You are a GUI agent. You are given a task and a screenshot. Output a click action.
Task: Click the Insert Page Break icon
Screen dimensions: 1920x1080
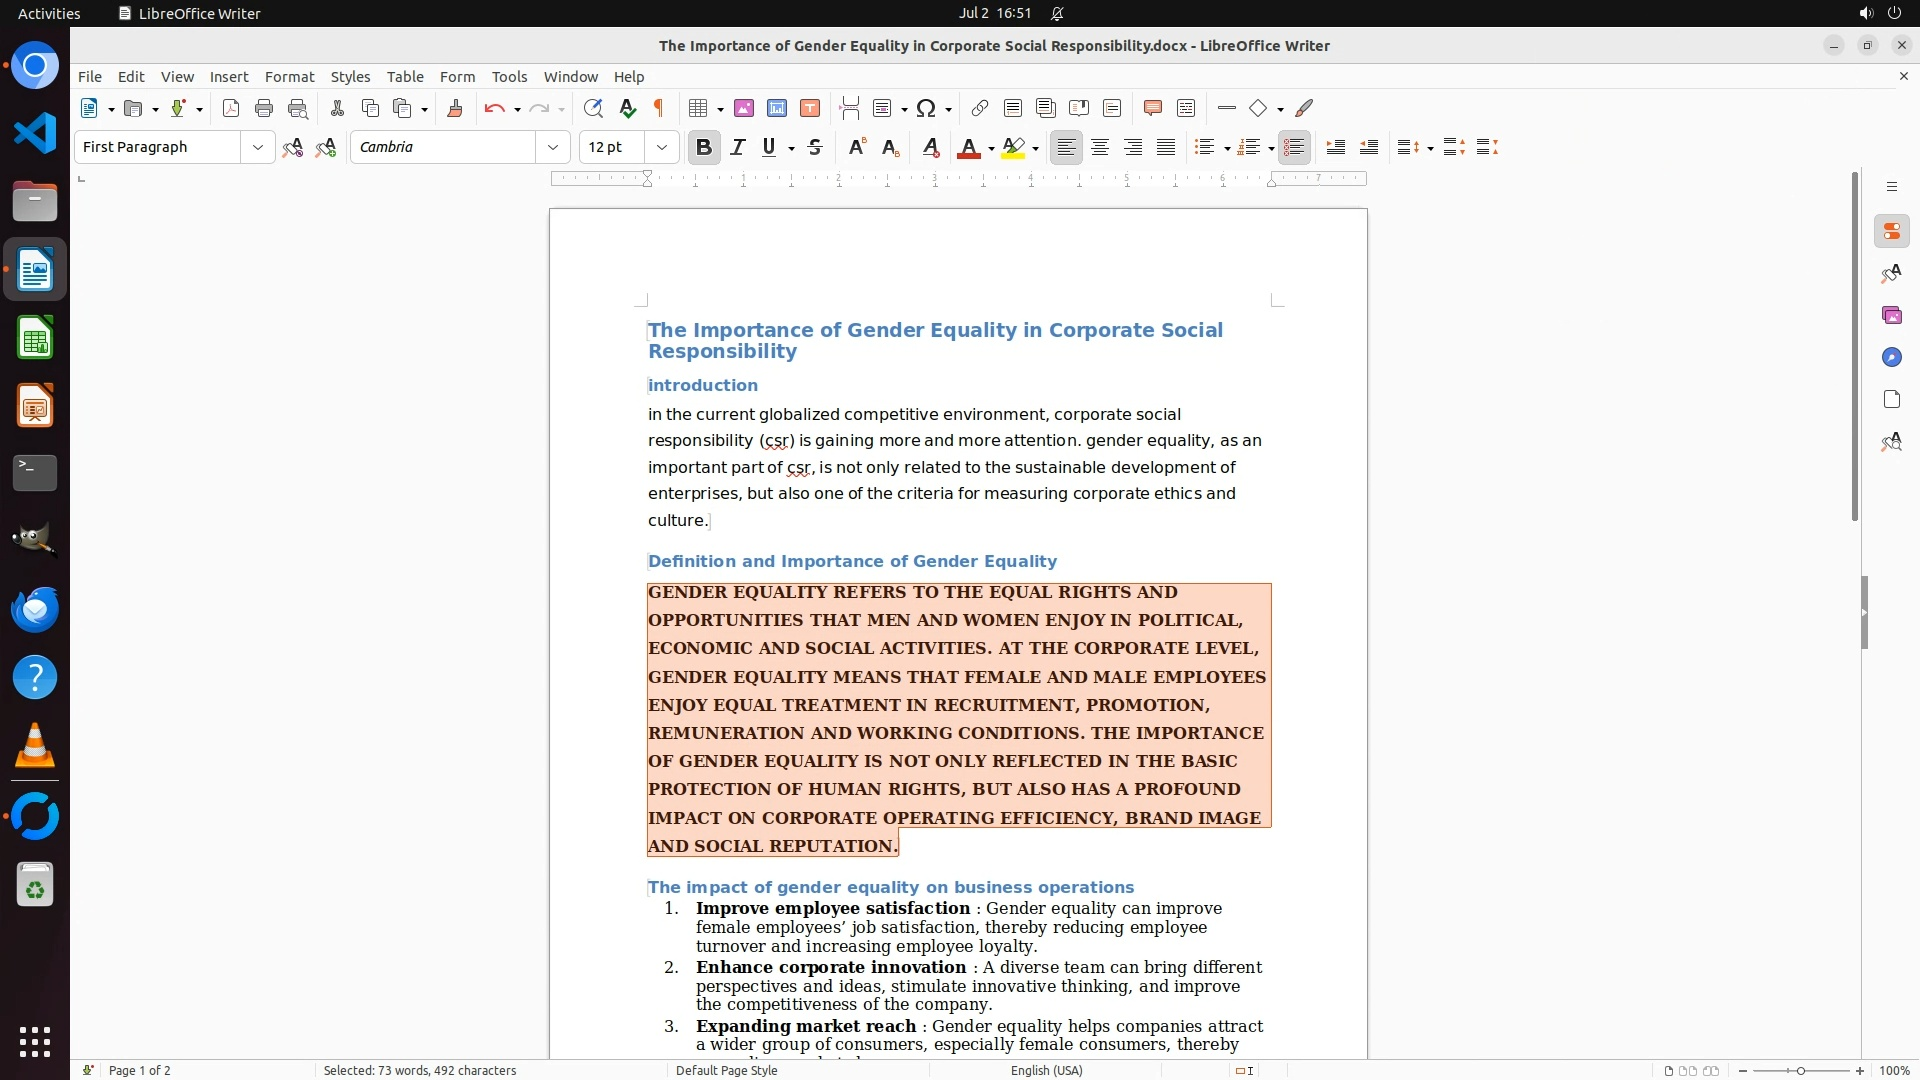point(850,109)
